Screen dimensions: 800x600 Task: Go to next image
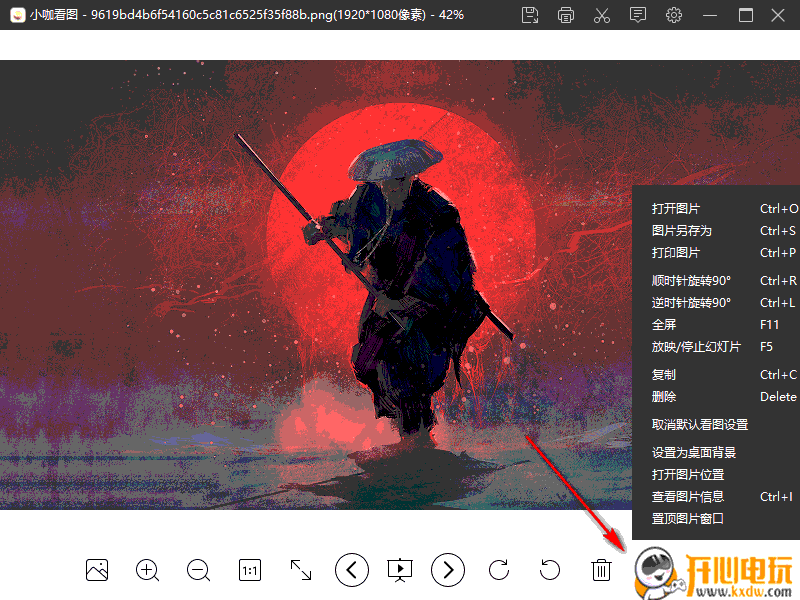click(448, 570)
